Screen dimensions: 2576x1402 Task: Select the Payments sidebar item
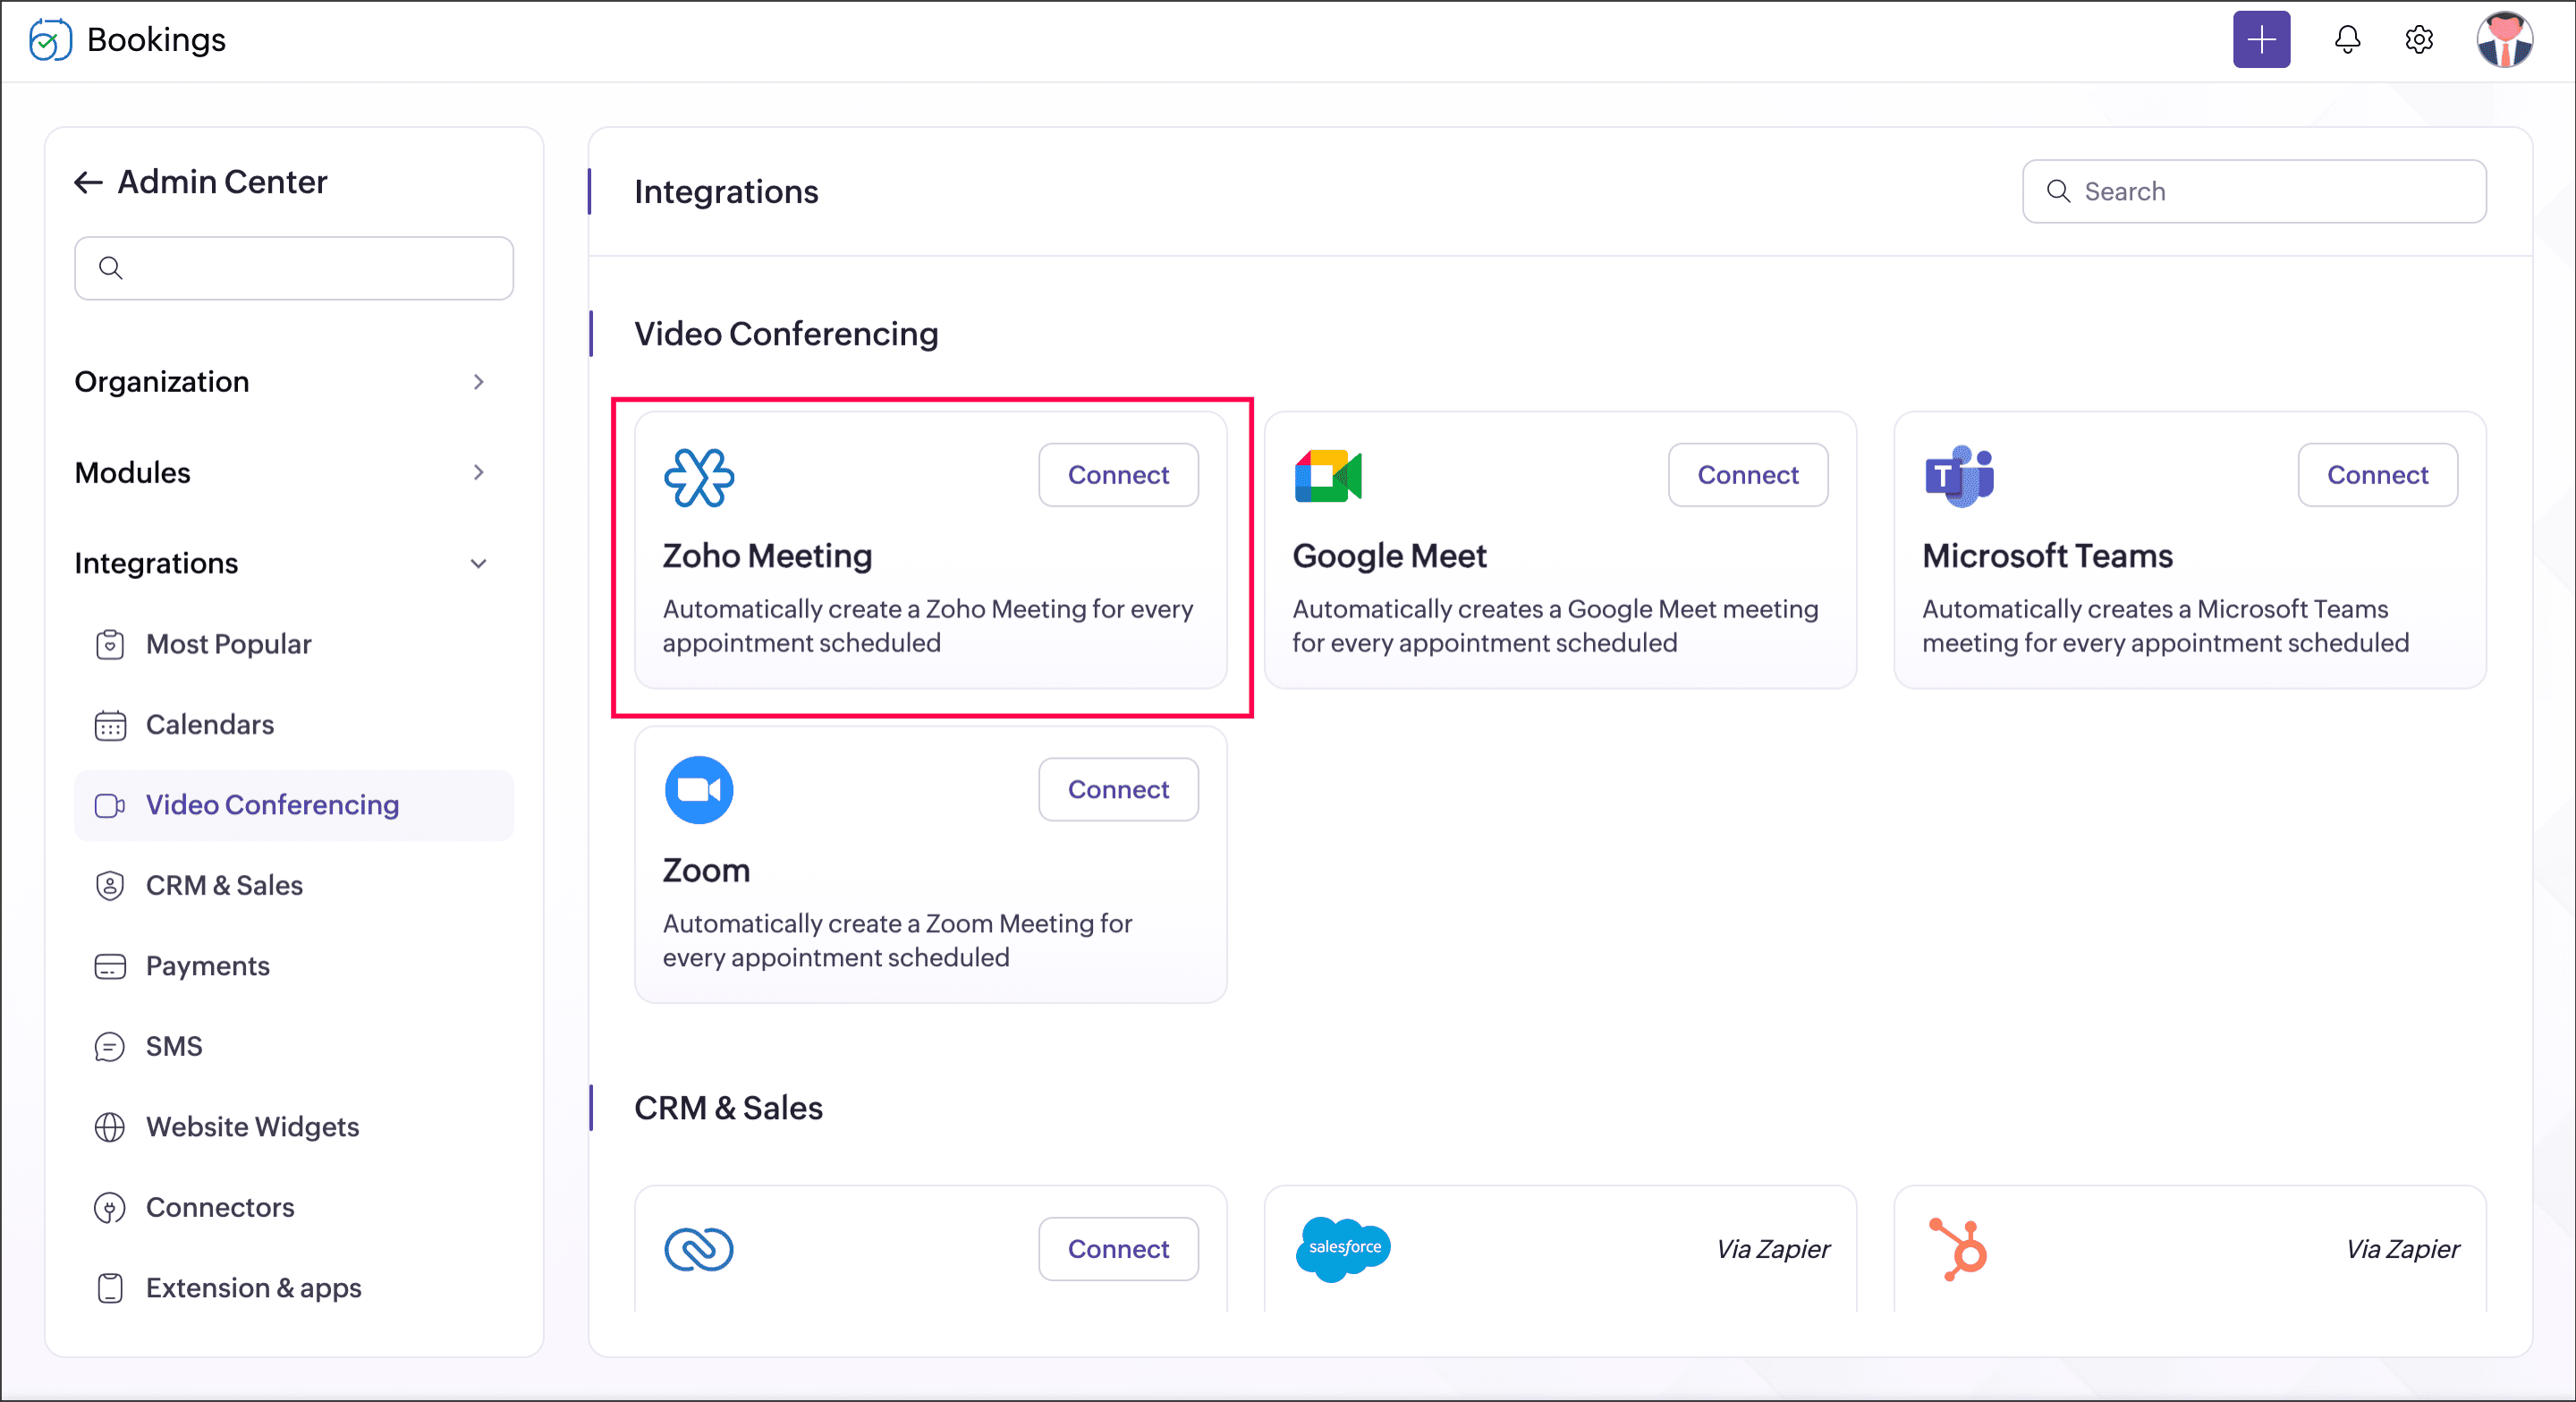(207, 966)
